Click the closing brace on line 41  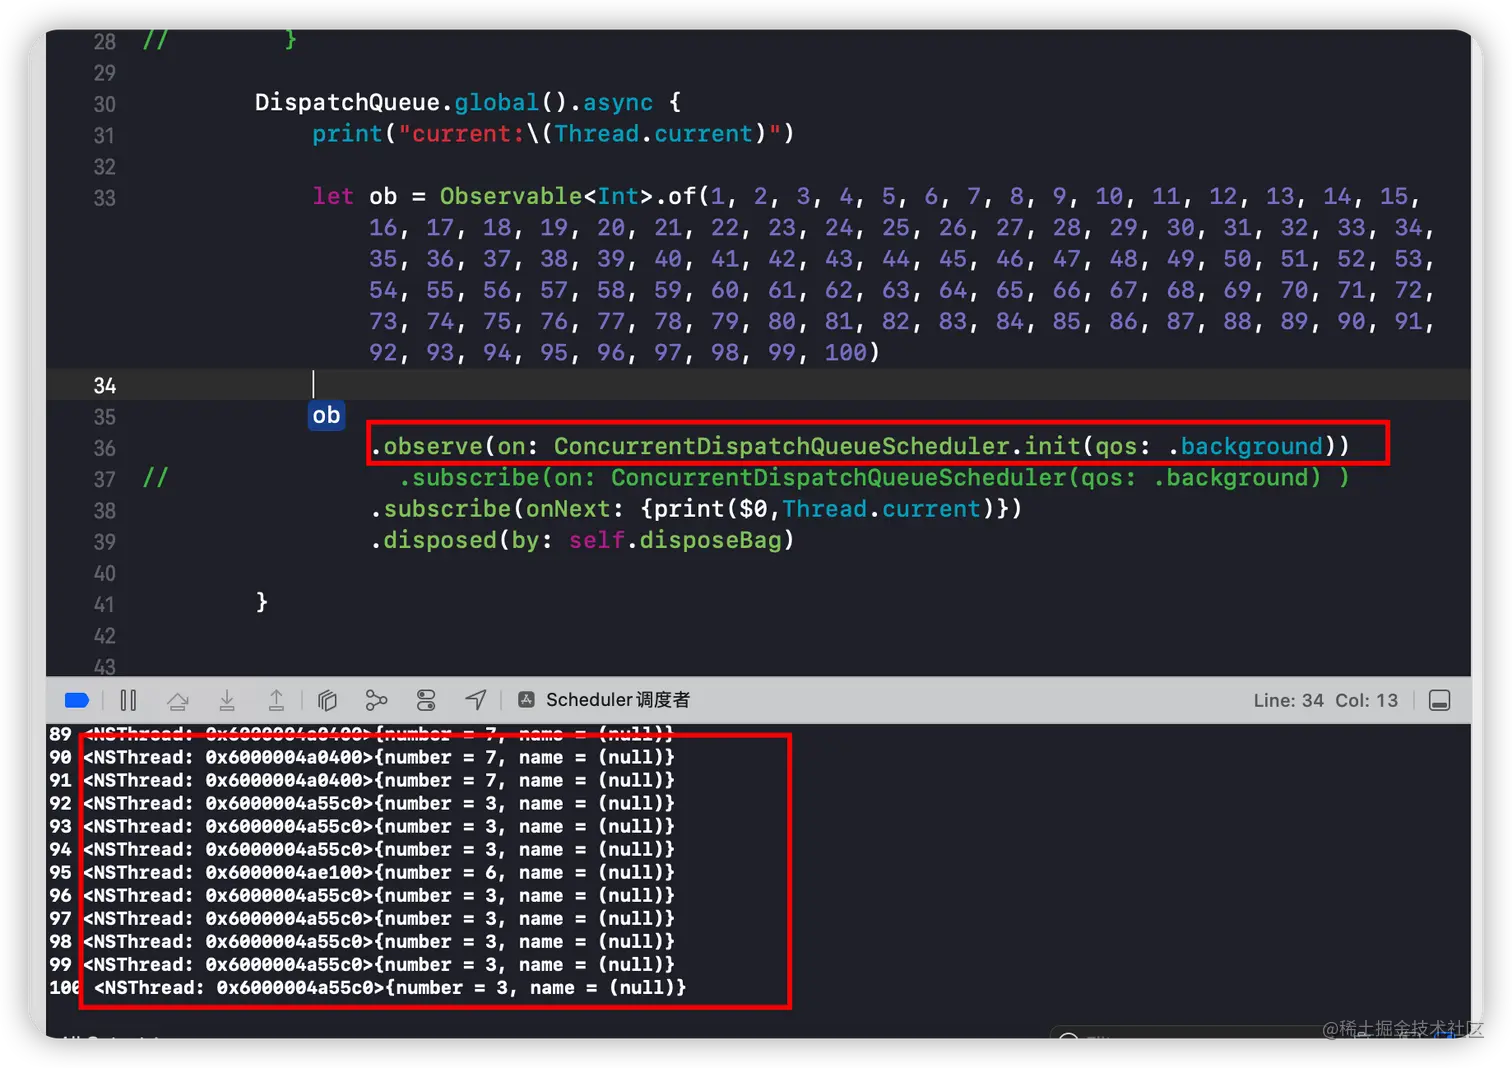pyautogui.click(x=262, y=602)
